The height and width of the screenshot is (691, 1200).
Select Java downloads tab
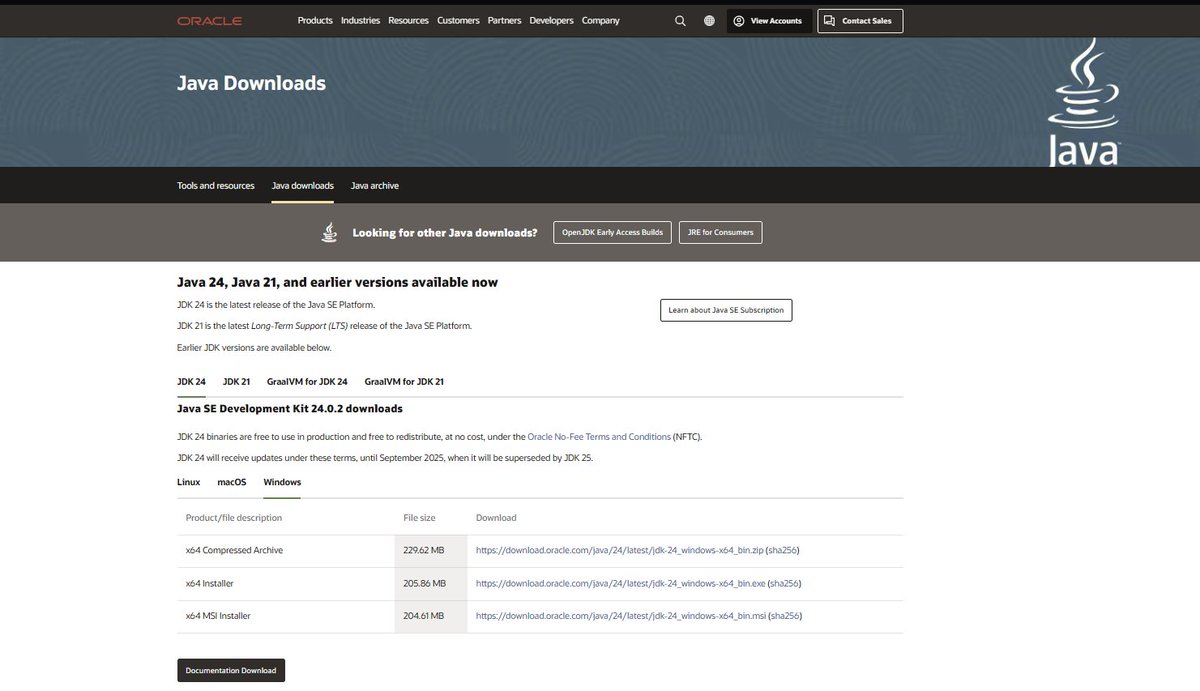303,186
